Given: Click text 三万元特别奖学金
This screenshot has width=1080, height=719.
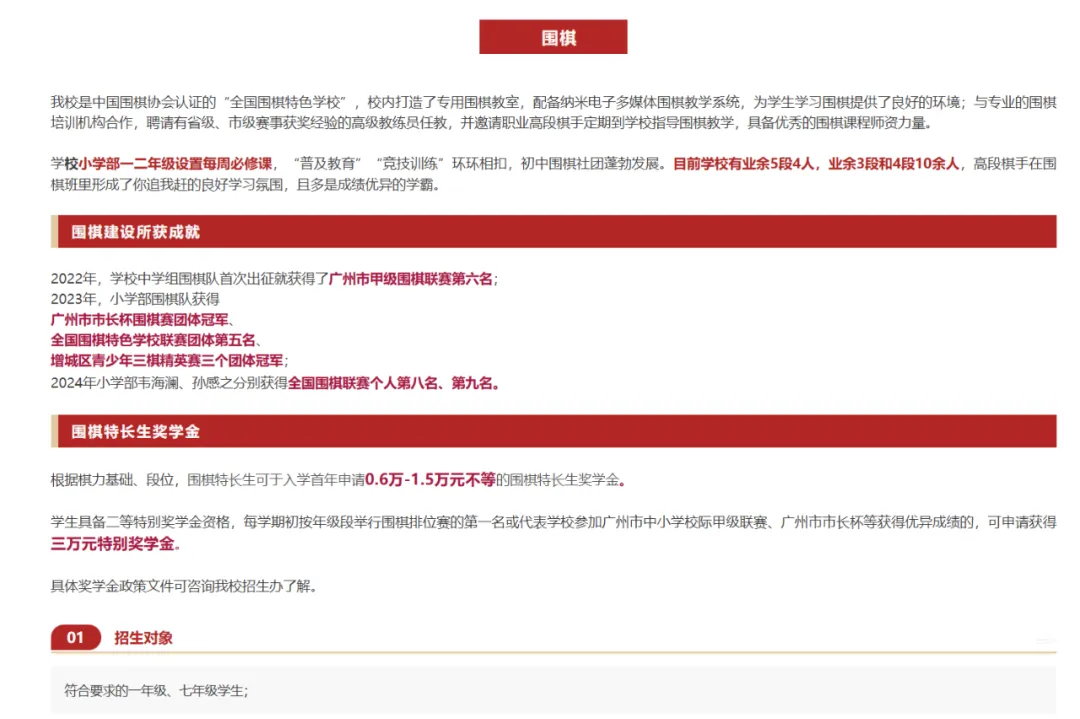Looking at the screenshot, I should tap(112, 544).
